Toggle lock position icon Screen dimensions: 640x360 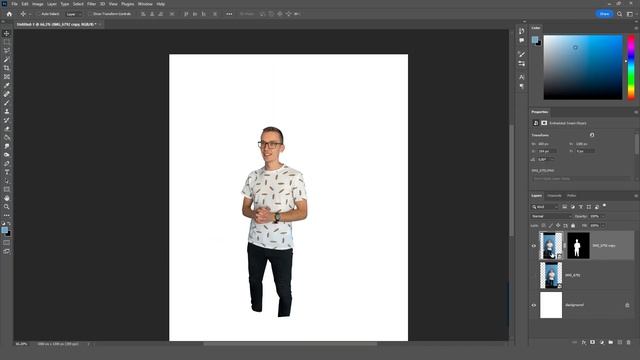click(x=558, y=225)
